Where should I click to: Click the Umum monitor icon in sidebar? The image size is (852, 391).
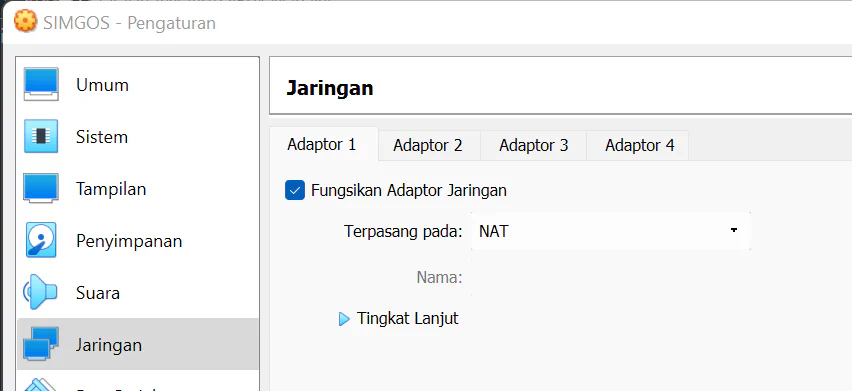click(x=41, y=84)
